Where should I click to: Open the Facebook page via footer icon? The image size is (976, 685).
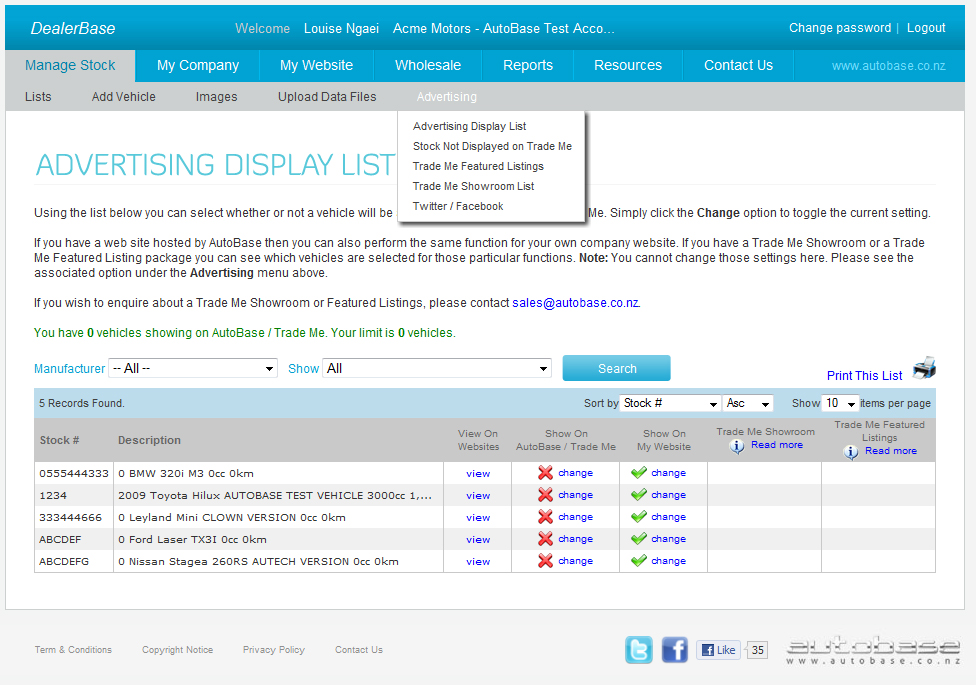click(x=674, y=650)
